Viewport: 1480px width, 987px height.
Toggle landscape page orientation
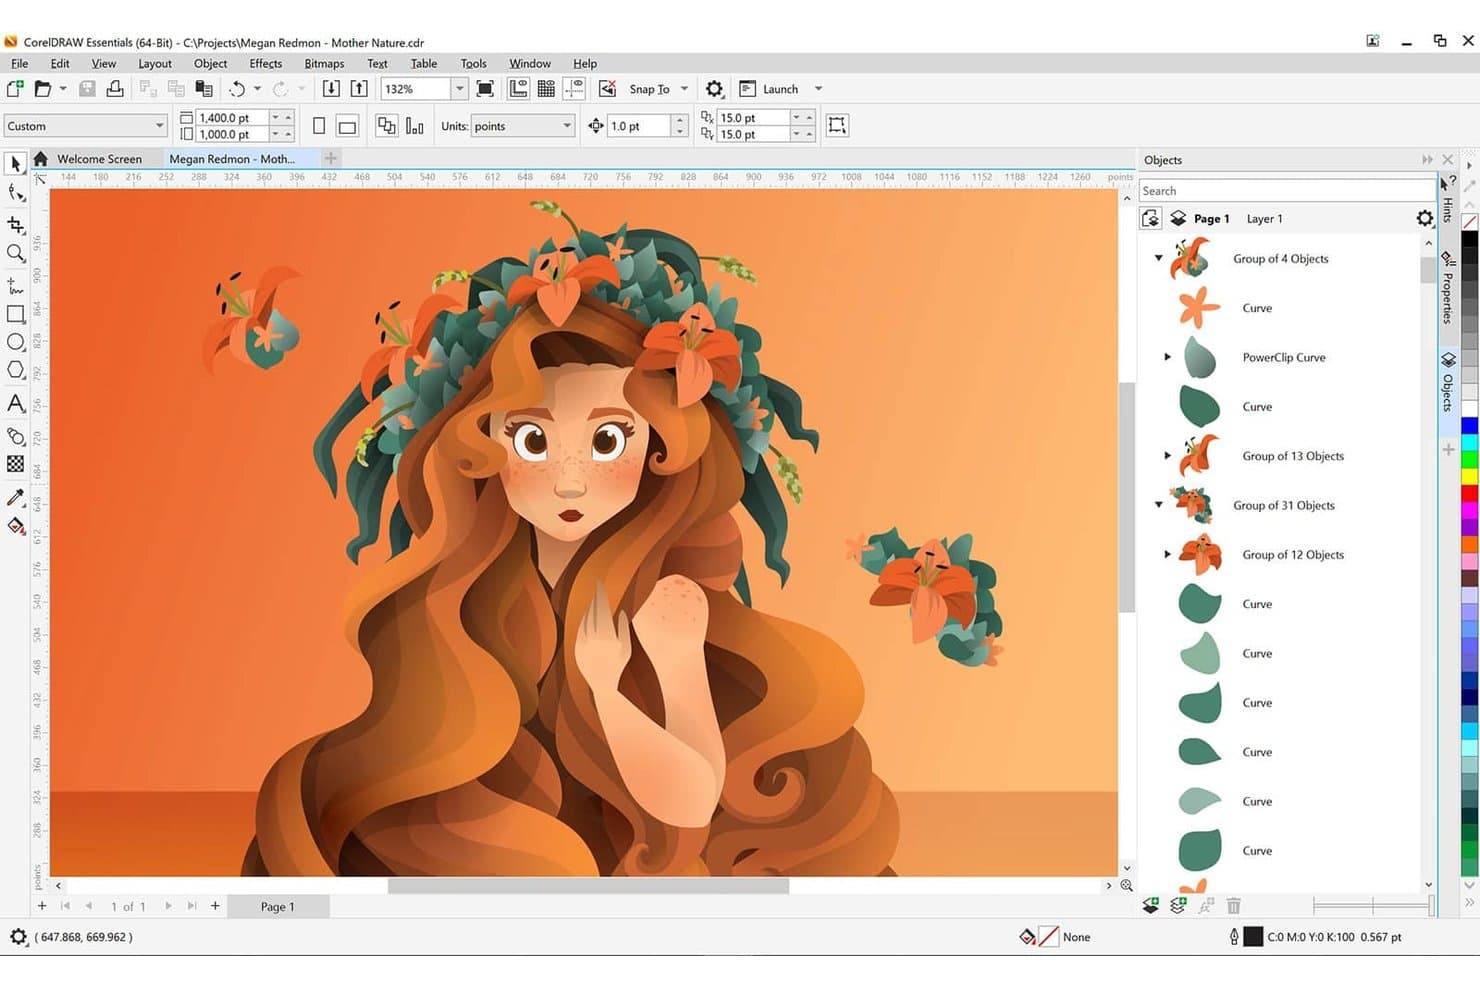pos(347,126)
